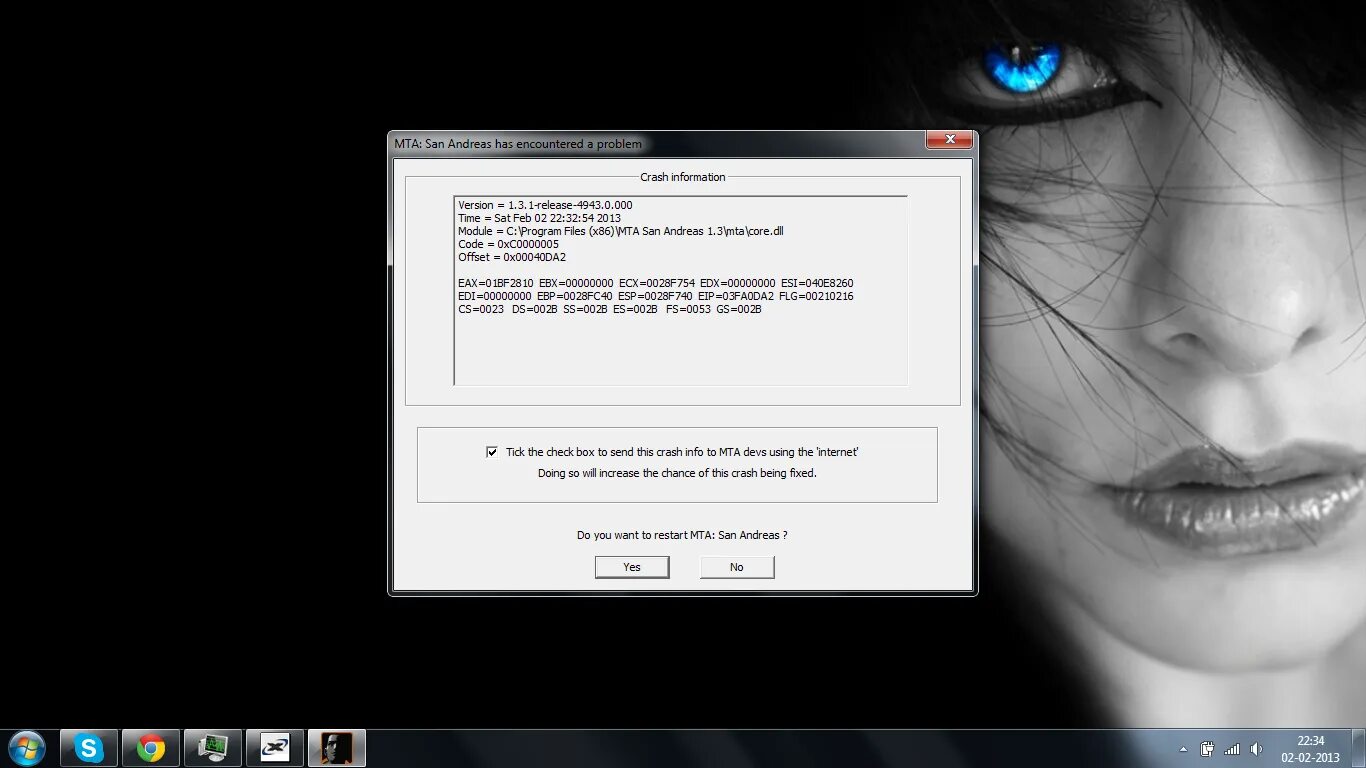Click the 'Version = 1.3.1-release-4943.0.000' line

point(545,205)
